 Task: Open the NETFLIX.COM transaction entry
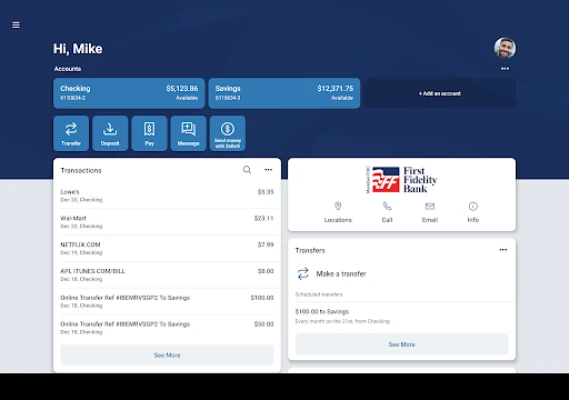pyautogui.click(x=167, y=248)
